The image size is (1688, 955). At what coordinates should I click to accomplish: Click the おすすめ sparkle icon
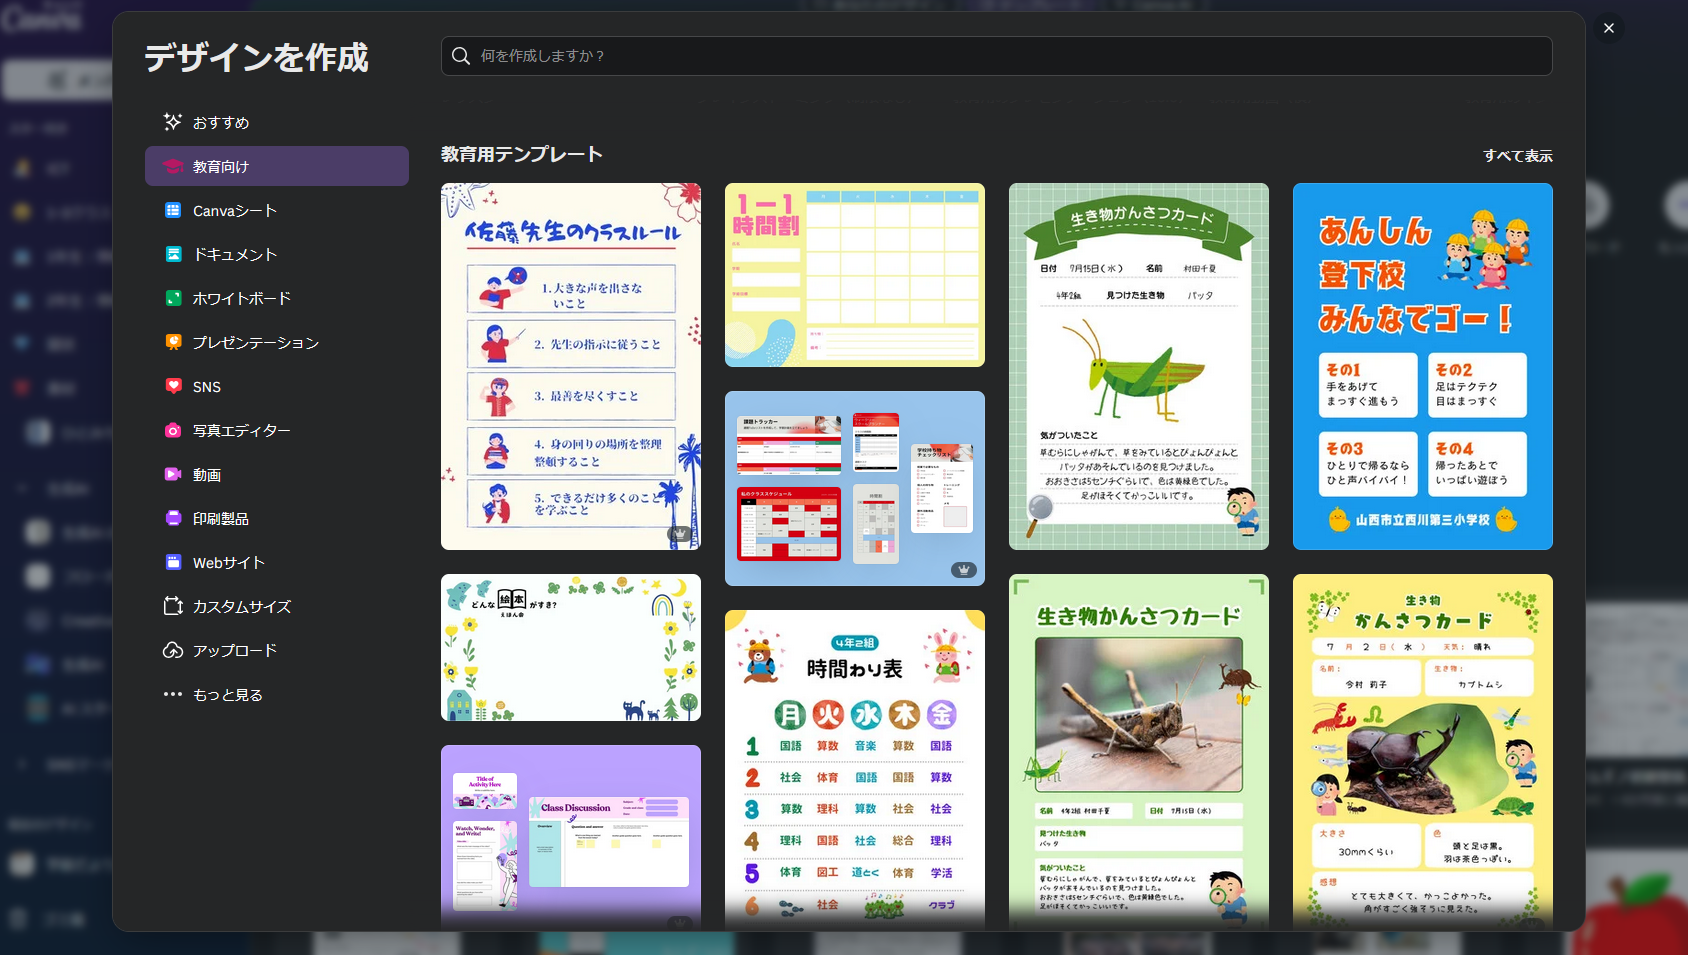(x=173, y=122)
